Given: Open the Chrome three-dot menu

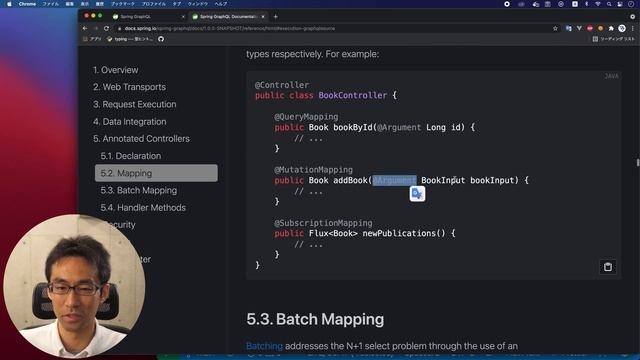Looking at the screenshot, I should (633, 29).
